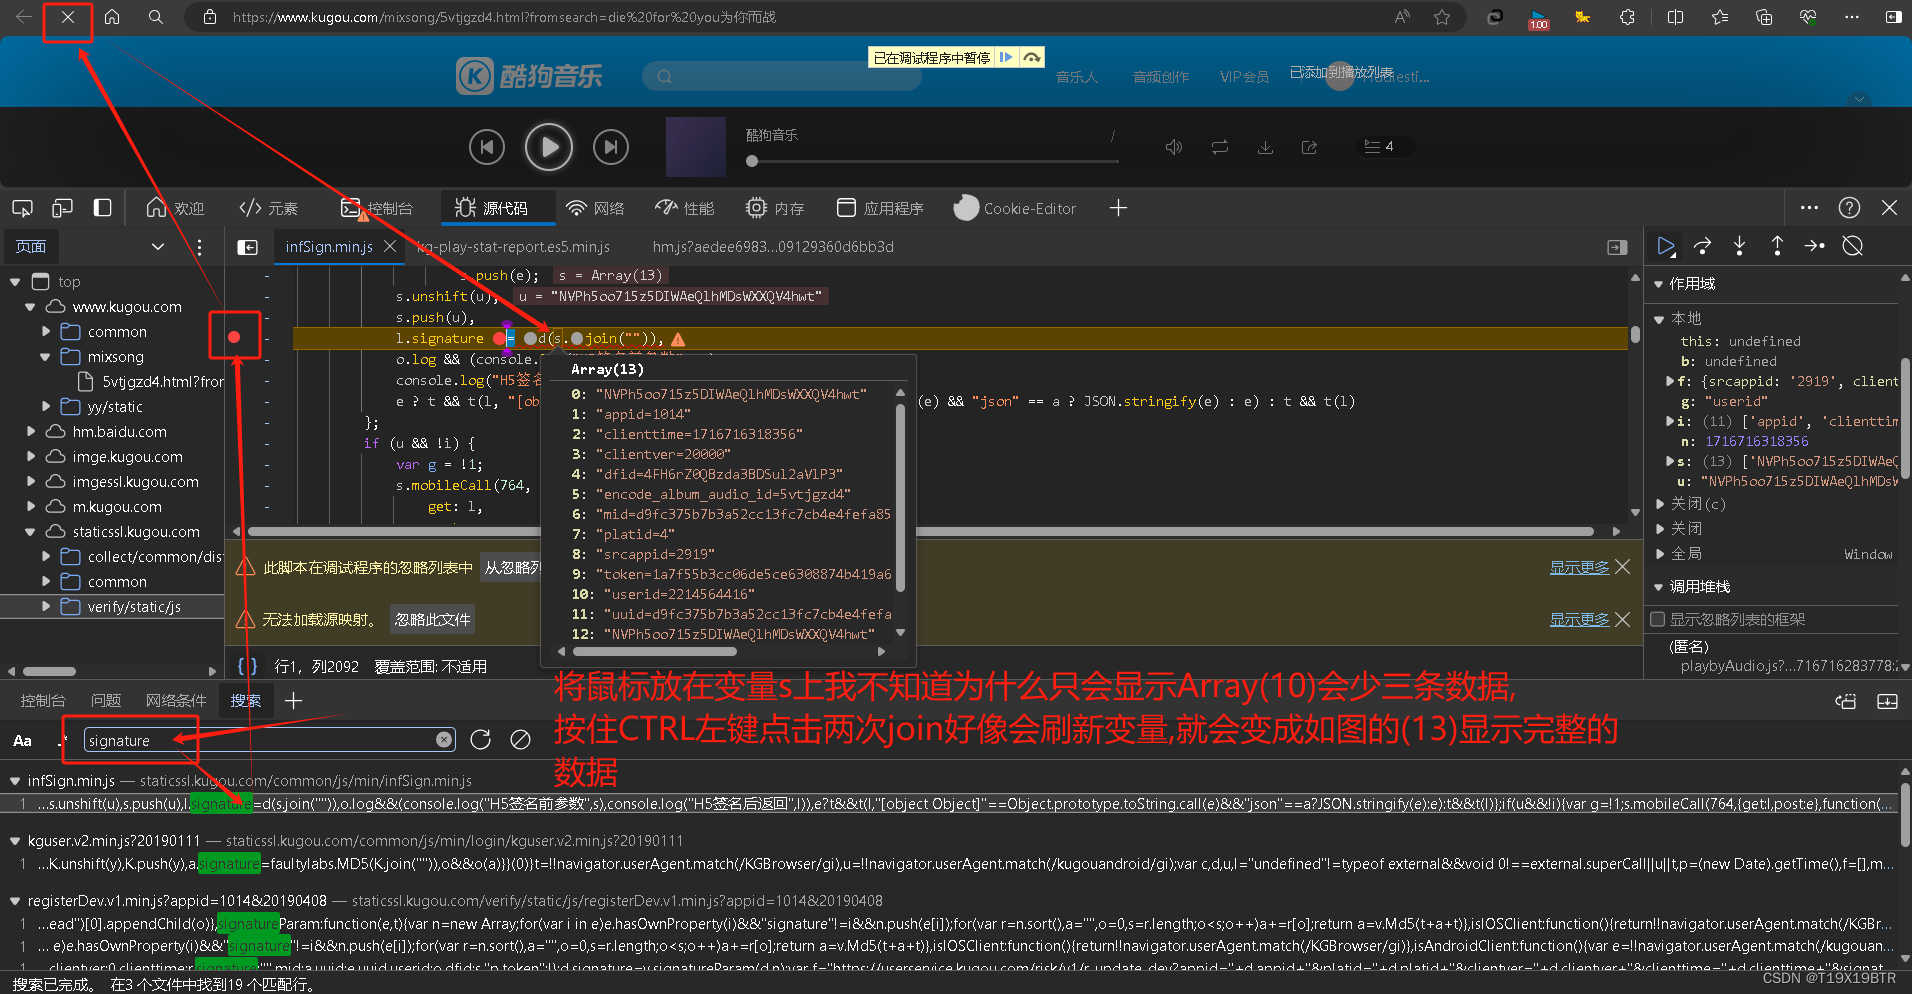The image size is (1912, 994).
Task: Collapse the 作用域 scope section
Action: [x=1658, y=284]
